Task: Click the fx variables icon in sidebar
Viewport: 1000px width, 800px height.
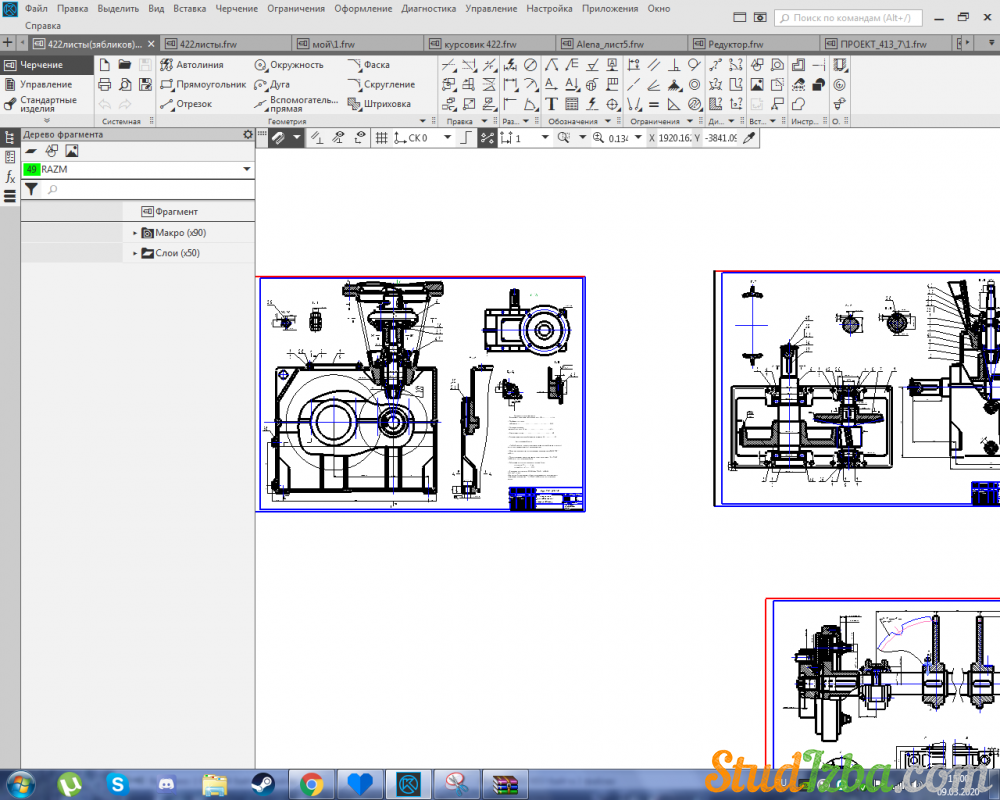Action: (x=10, y=176)
